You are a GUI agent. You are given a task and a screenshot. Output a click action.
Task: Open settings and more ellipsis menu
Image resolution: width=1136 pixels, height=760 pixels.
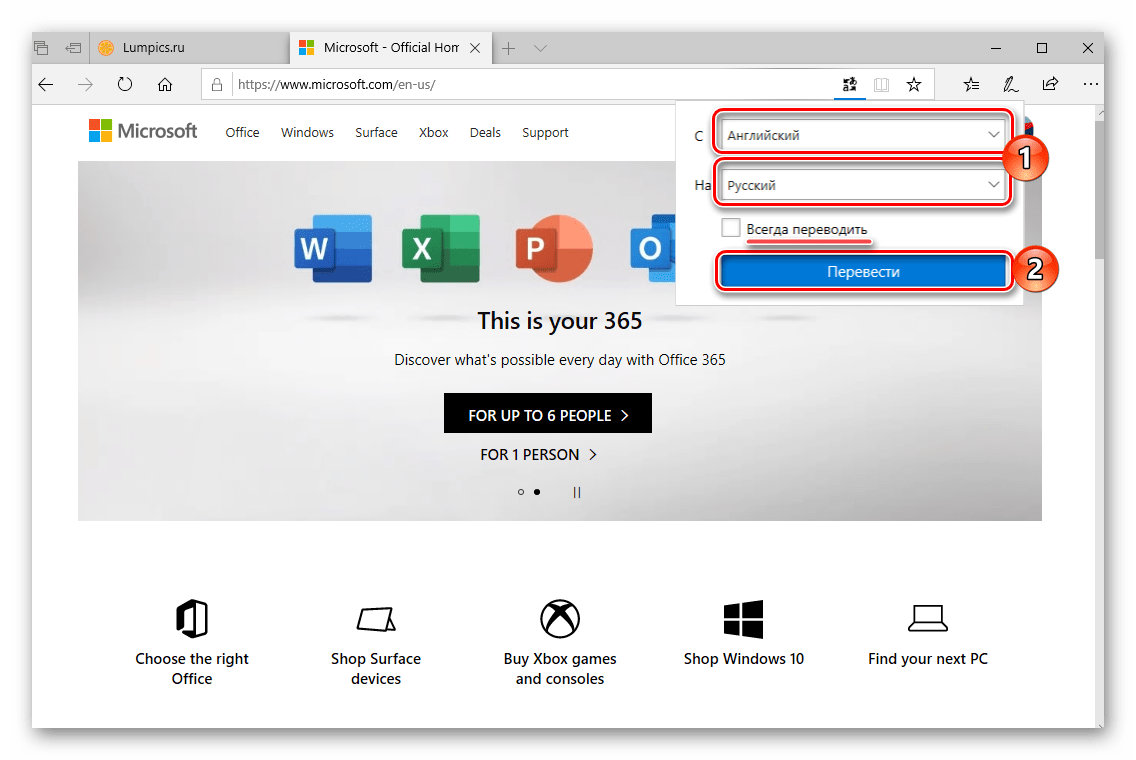(x=1090, y=85)
